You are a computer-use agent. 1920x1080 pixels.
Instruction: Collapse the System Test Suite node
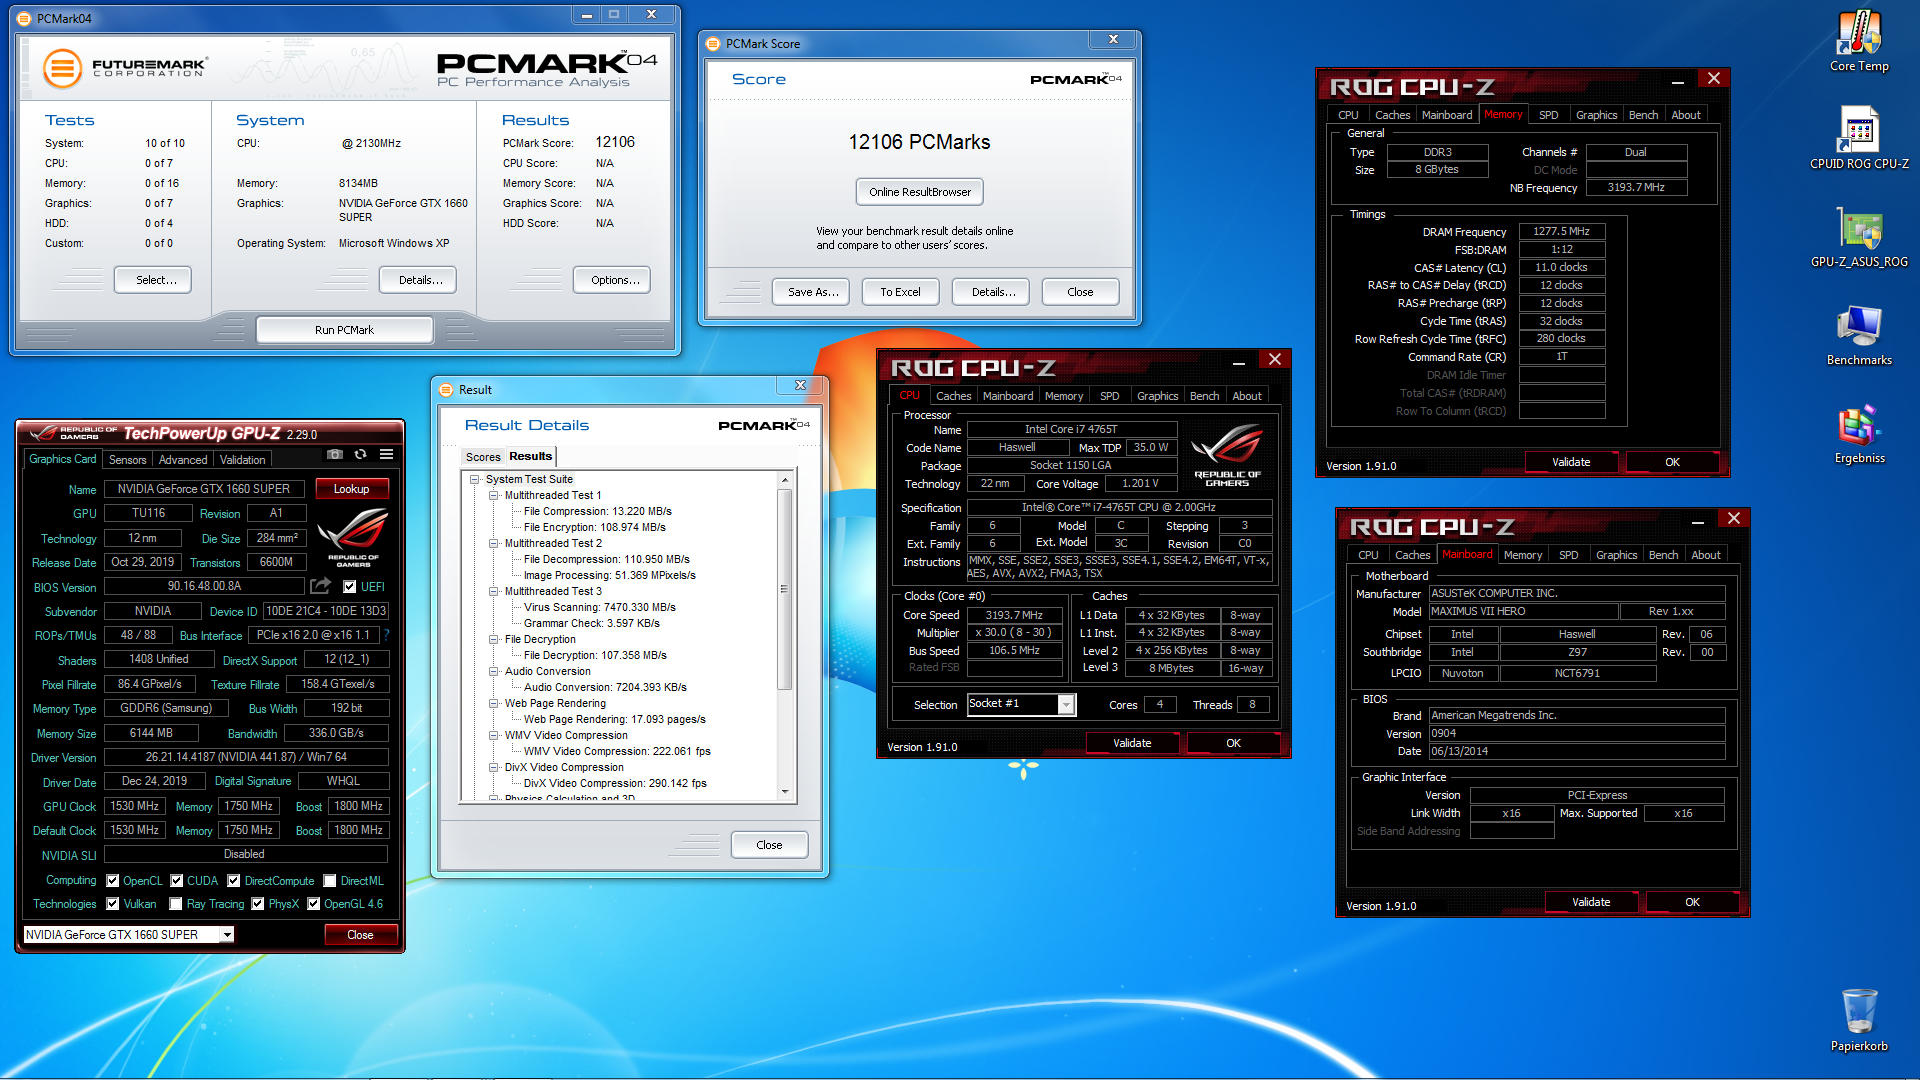[x=475, y=480]
